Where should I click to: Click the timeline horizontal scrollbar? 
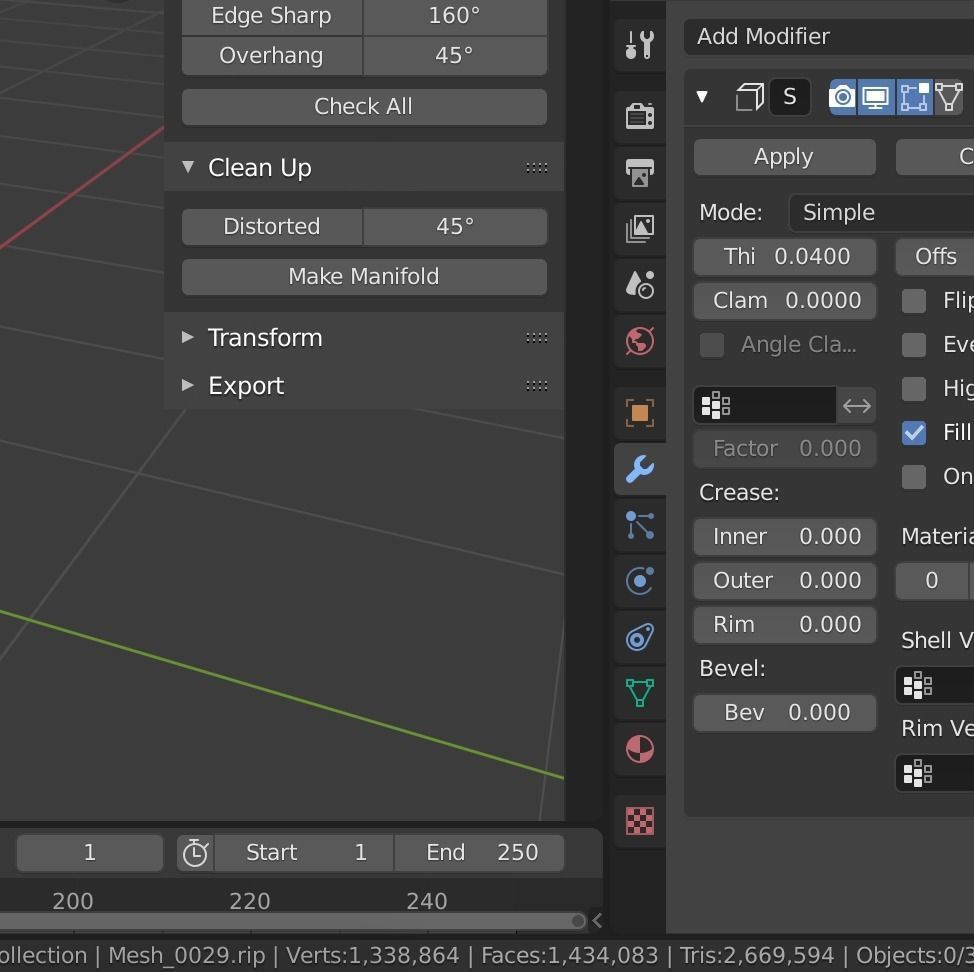pyautogui.click(x=292, y=920)
